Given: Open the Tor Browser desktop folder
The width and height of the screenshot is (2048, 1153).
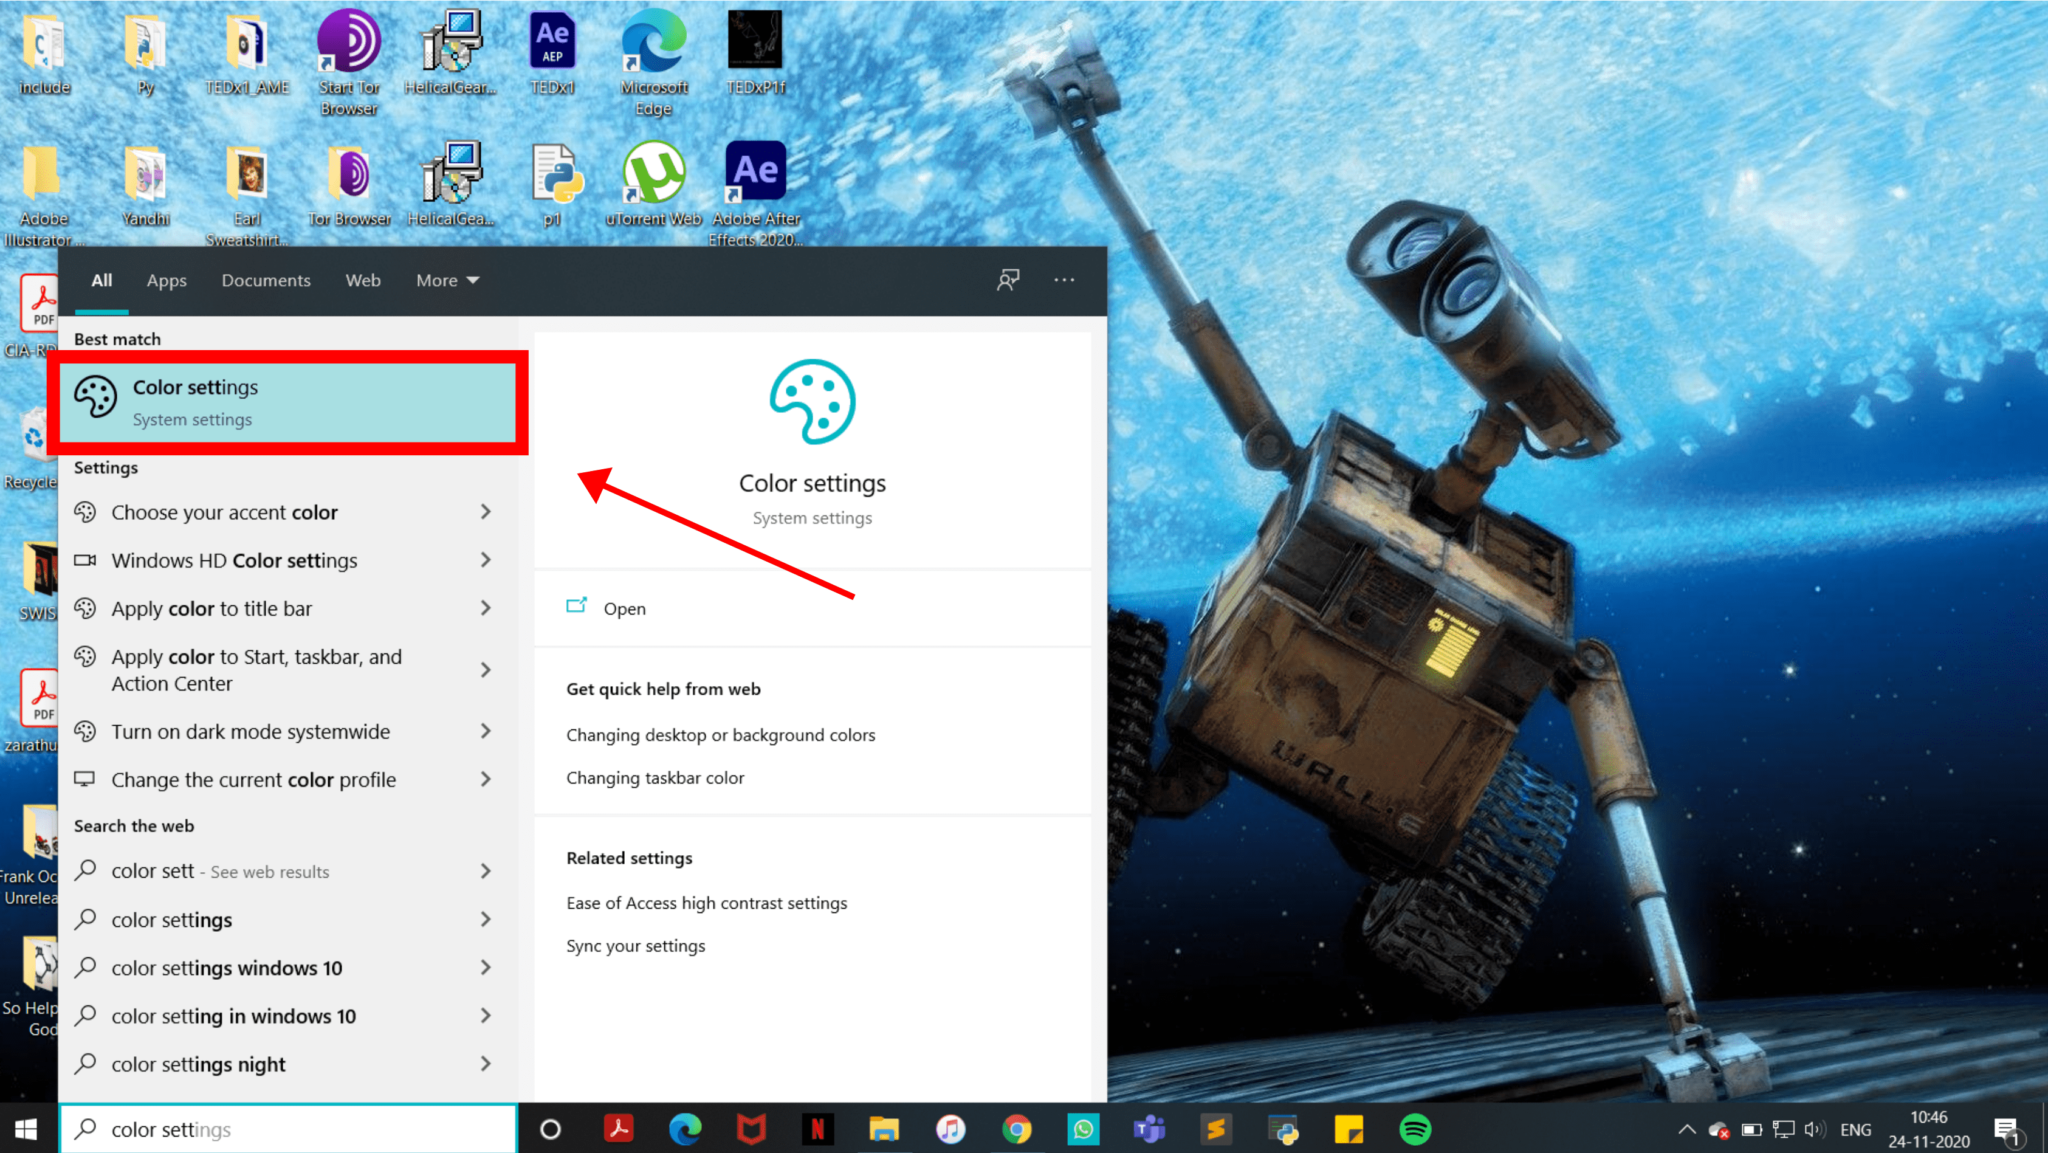Looking at the screenshot, I should (x=349, y=186).
